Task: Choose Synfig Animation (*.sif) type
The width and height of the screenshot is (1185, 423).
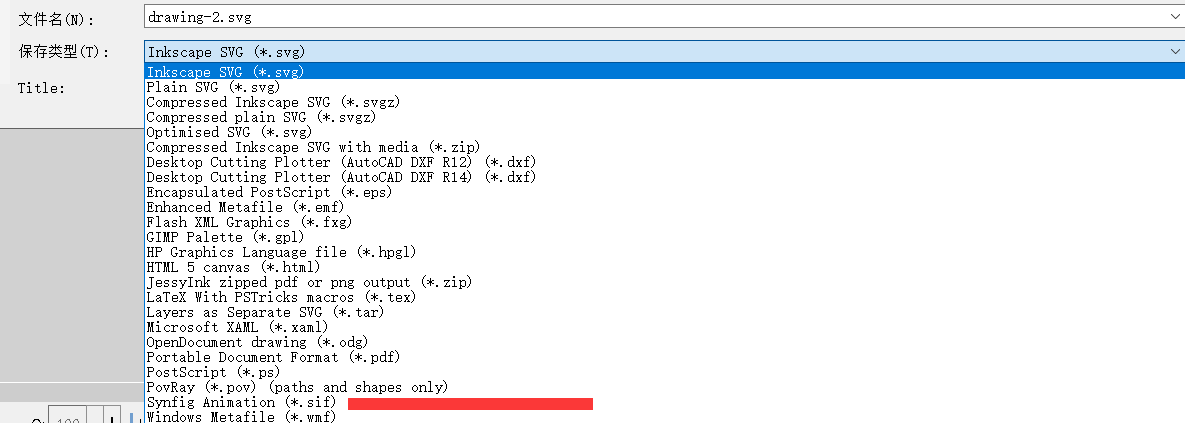Action: [240, 402]
